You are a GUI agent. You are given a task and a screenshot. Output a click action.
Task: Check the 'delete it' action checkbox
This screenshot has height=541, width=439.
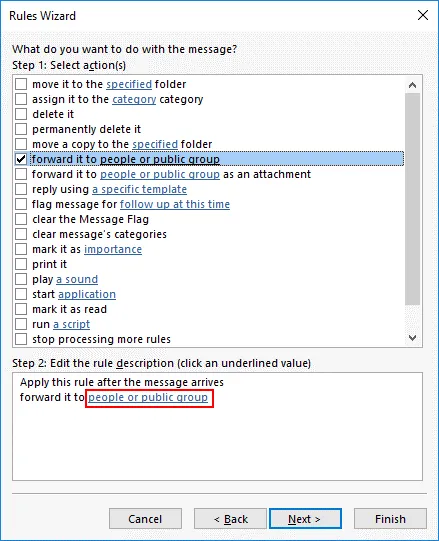21,114
